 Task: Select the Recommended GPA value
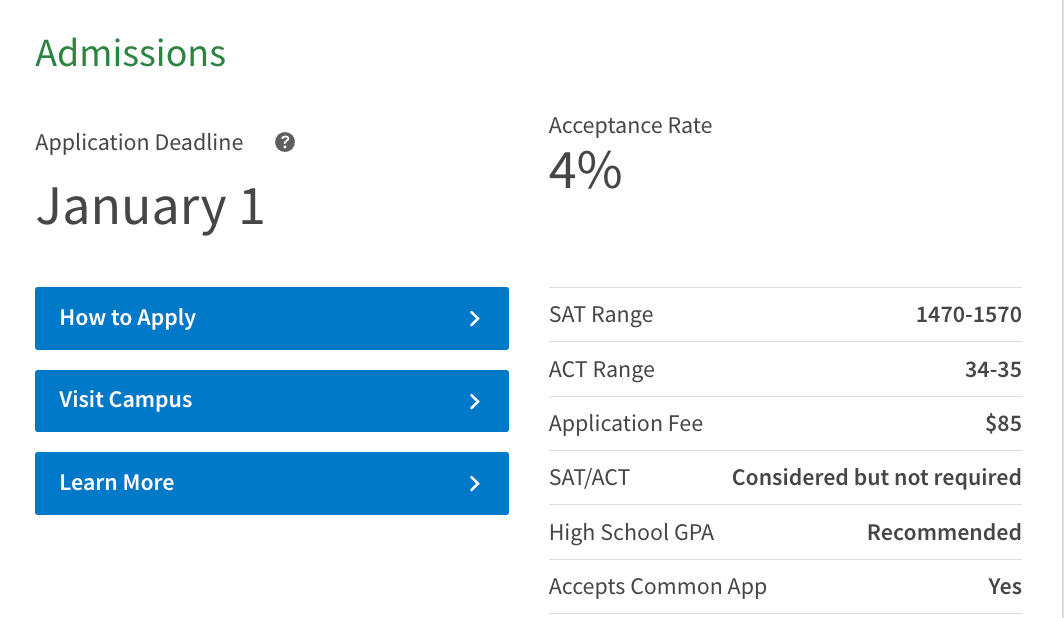(x=945, y=533)
